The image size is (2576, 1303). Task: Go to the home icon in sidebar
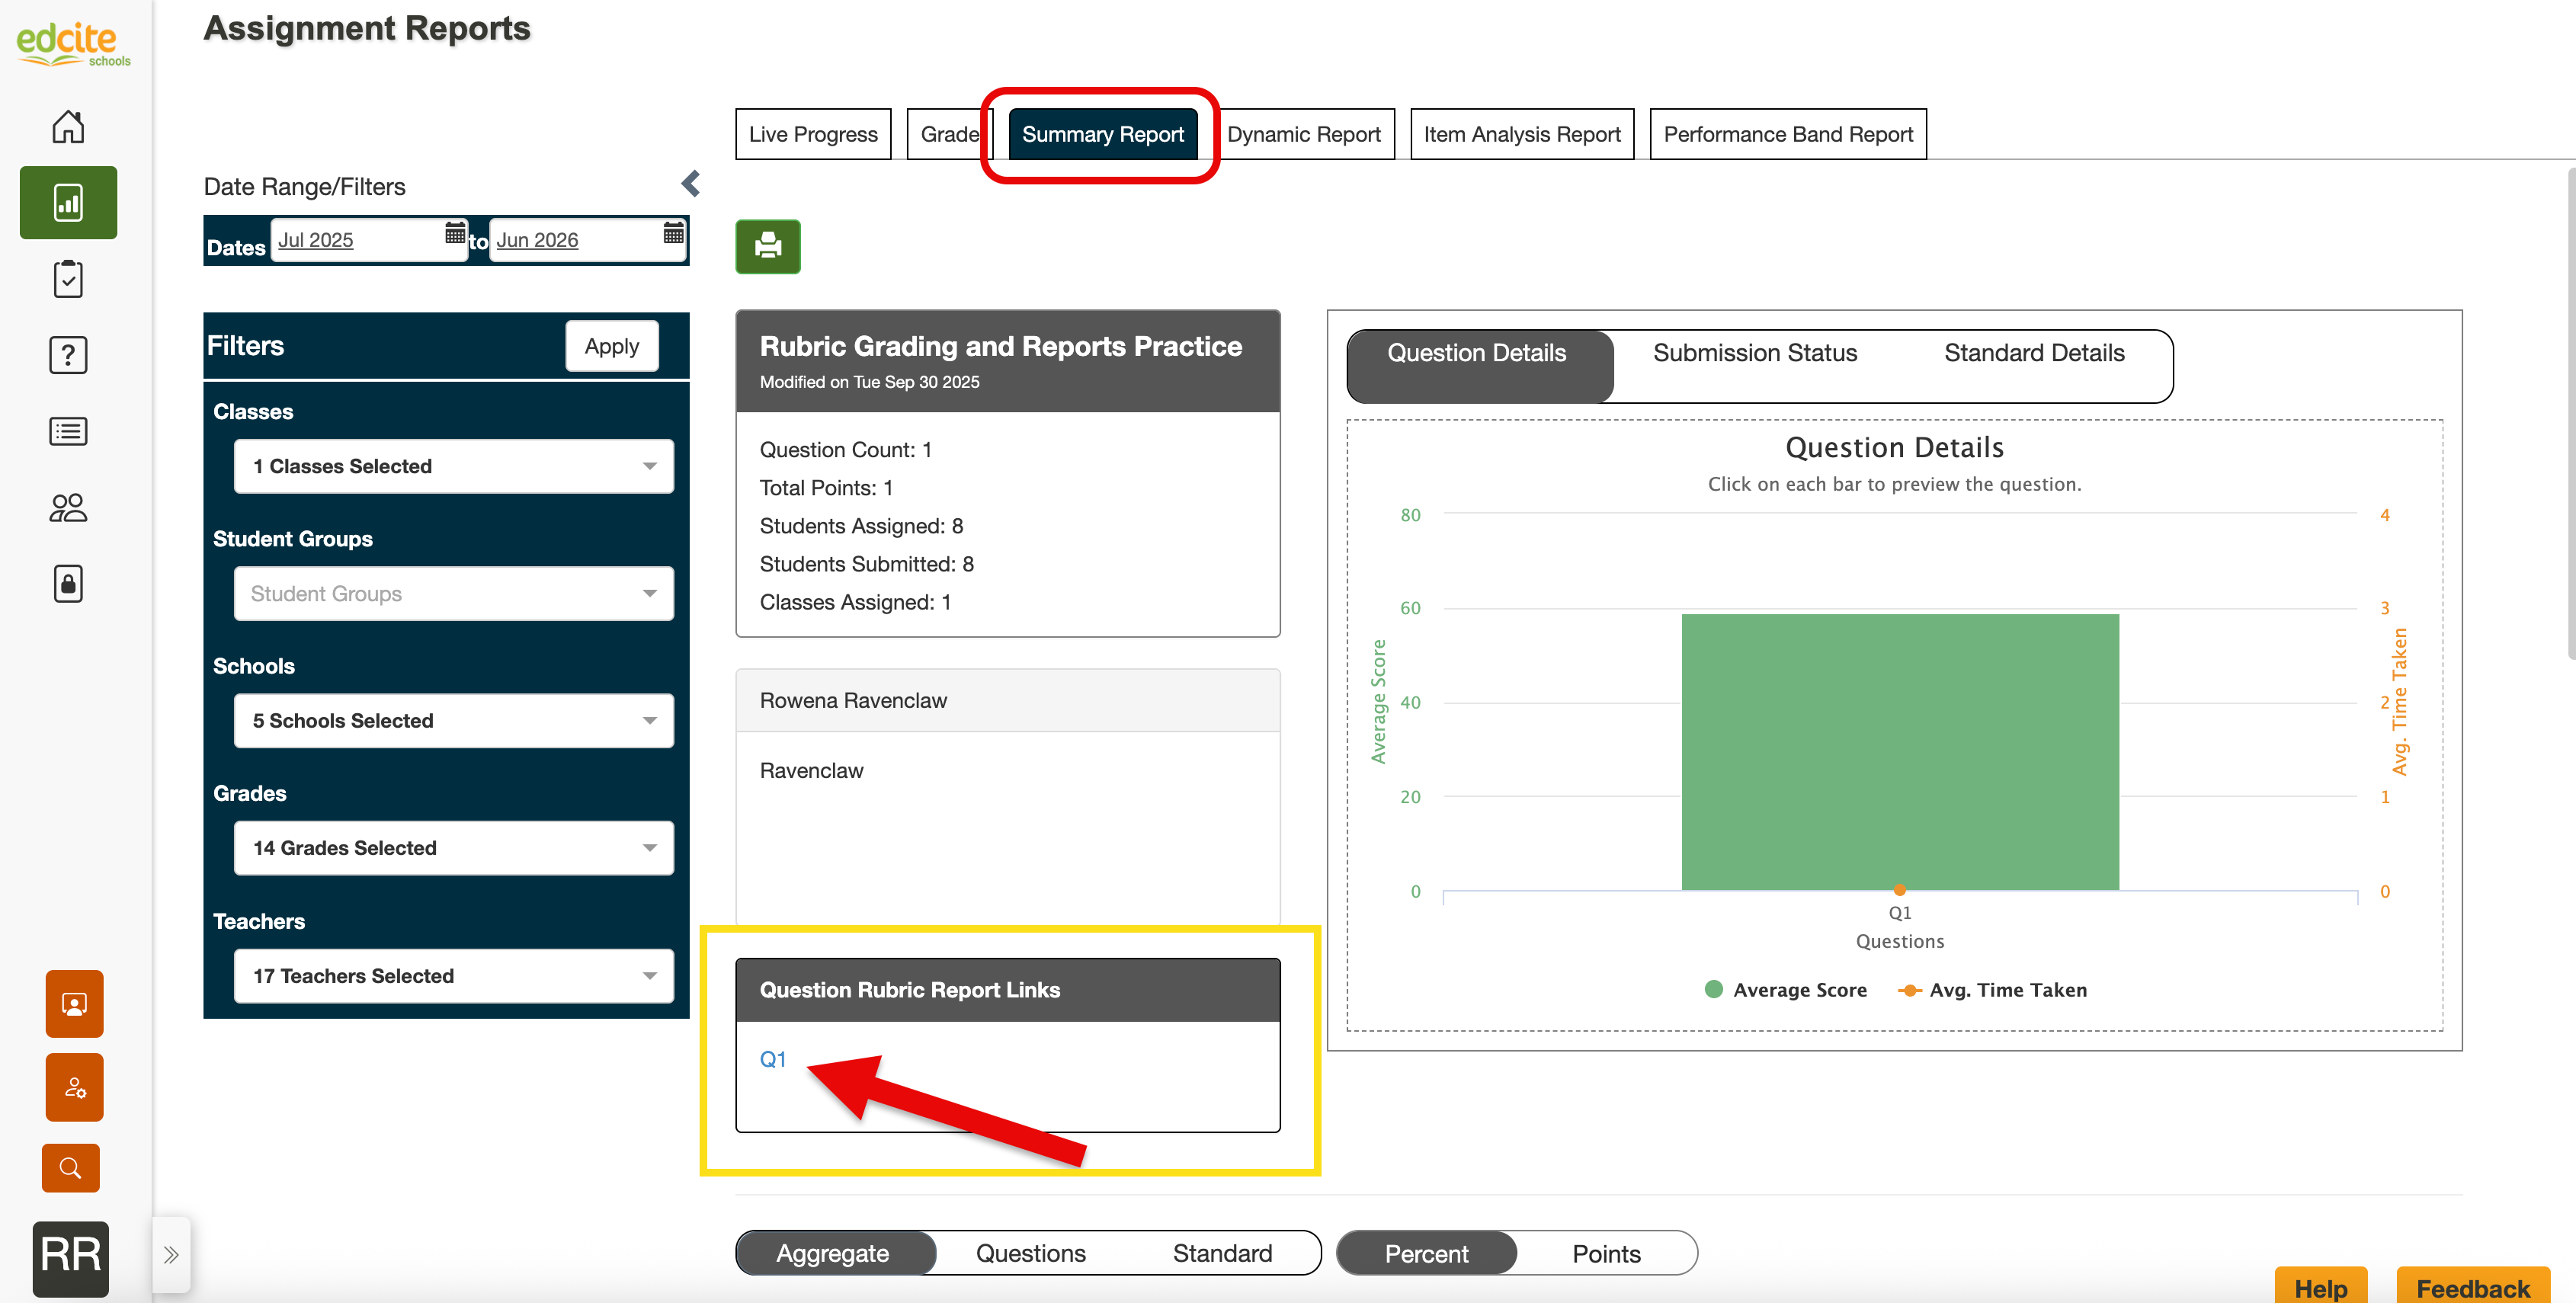(x=68, y=127)
